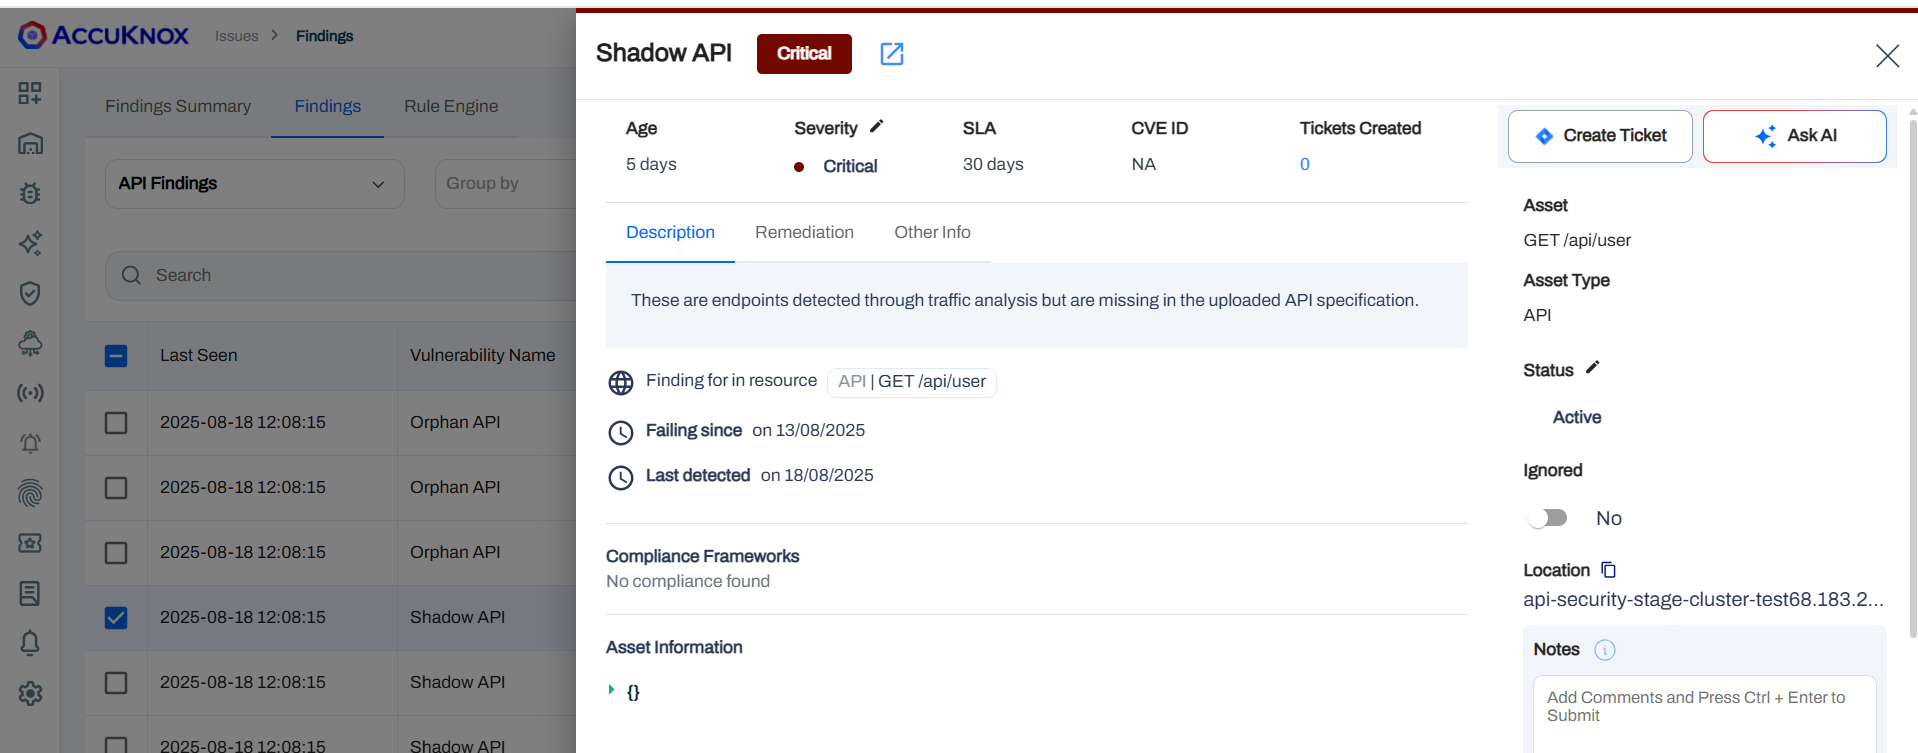Open notifications bell in sidebar
Image resolution: width=1918 pixels, height=753 pixels.
(30, 643)
